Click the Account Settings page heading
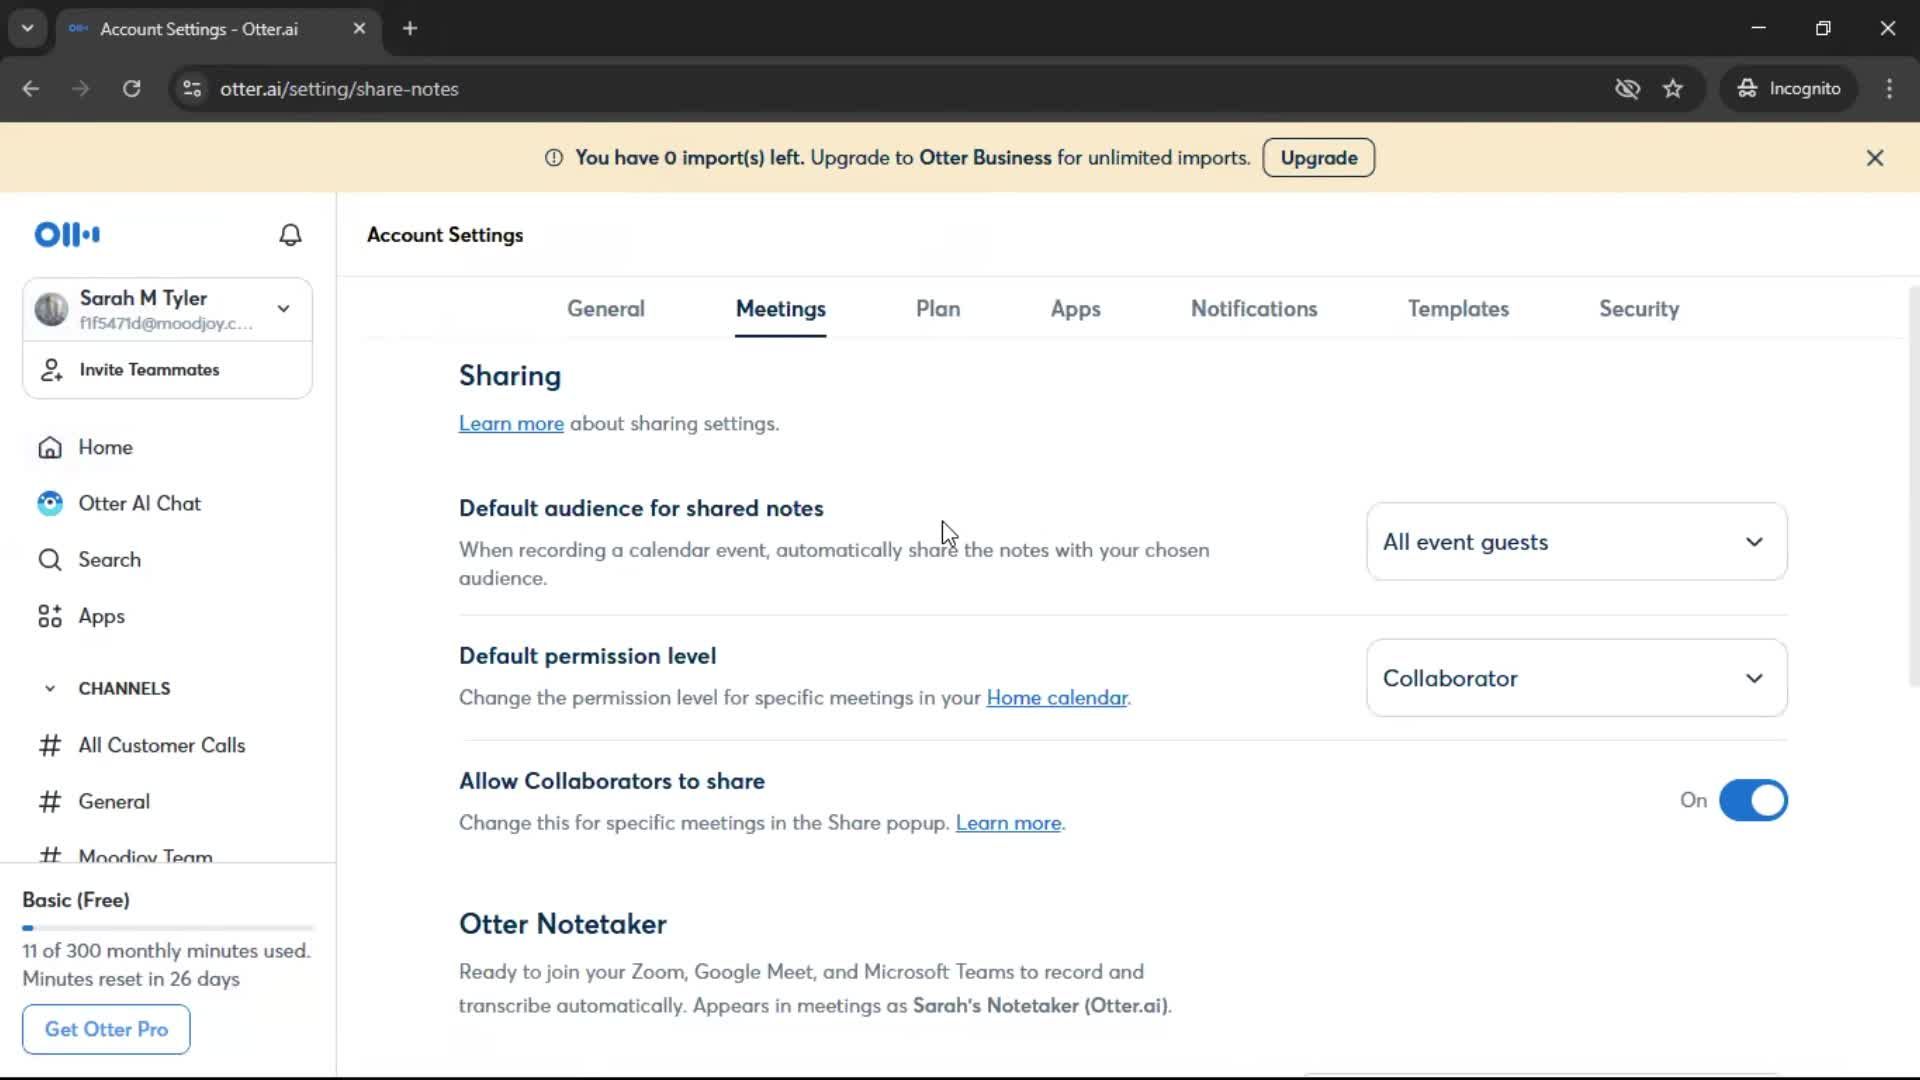 [445, 235]
